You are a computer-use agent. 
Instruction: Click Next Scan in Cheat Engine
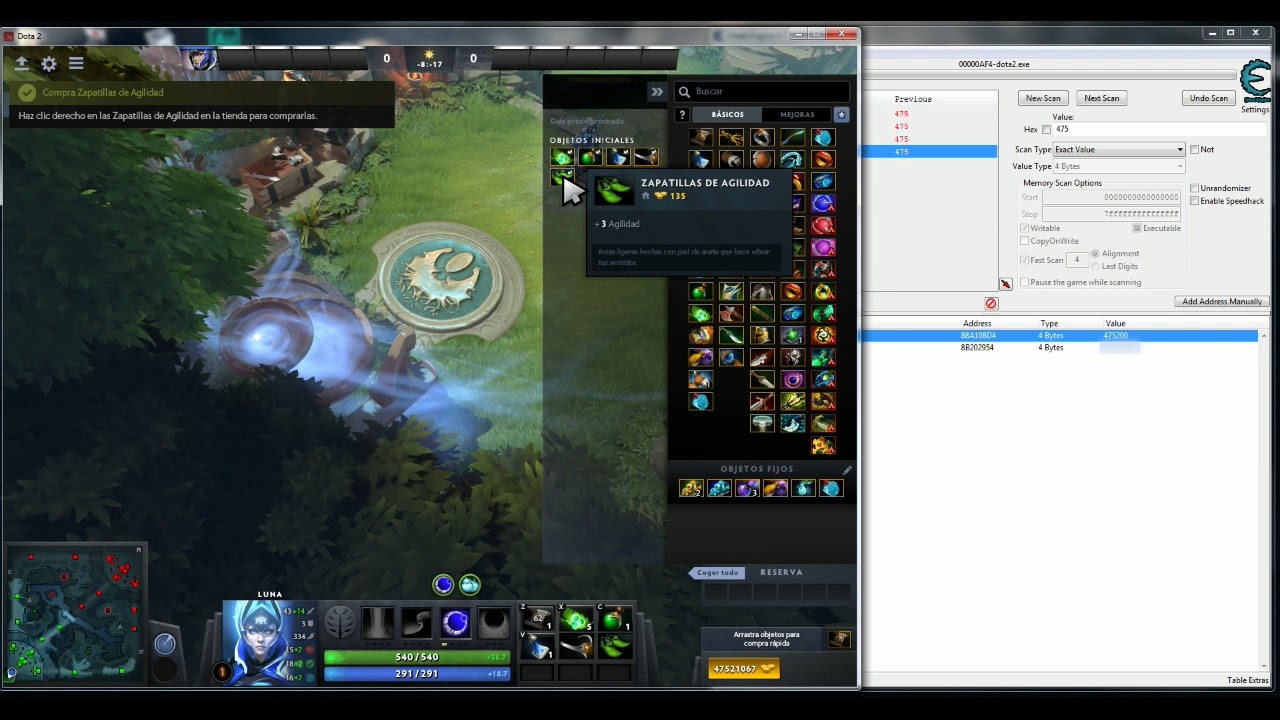pyautogui.click(x=1102, y=98)
